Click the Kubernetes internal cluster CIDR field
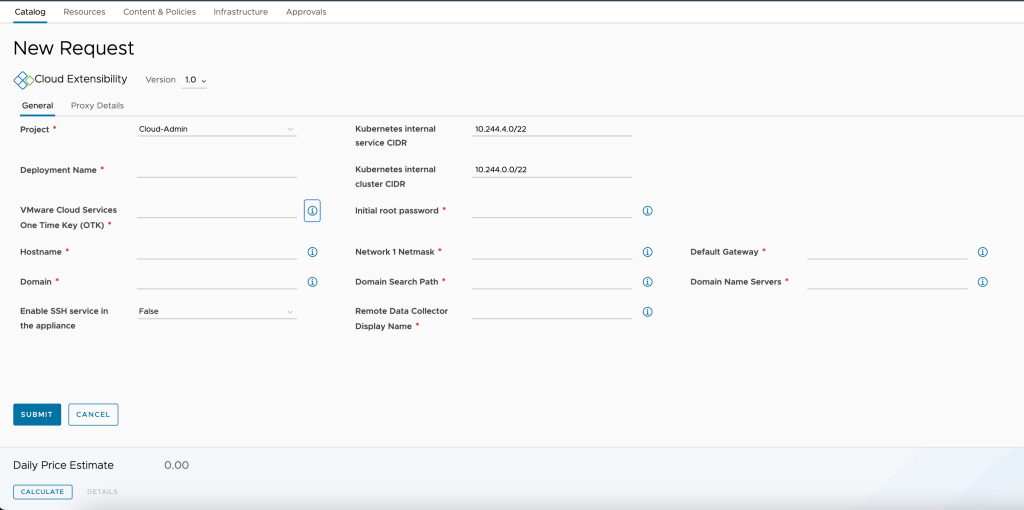1024x510 pixels. [x=552, y=170]
